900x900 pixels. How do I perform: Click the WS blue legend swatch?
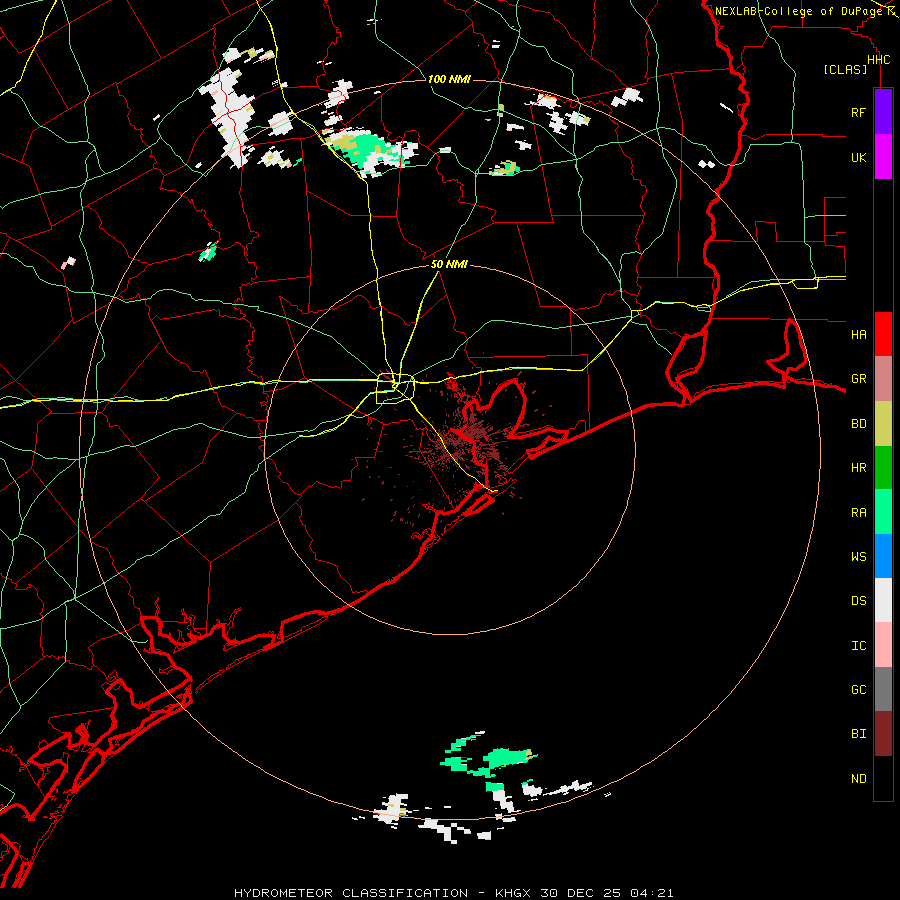tap(883, 556)
